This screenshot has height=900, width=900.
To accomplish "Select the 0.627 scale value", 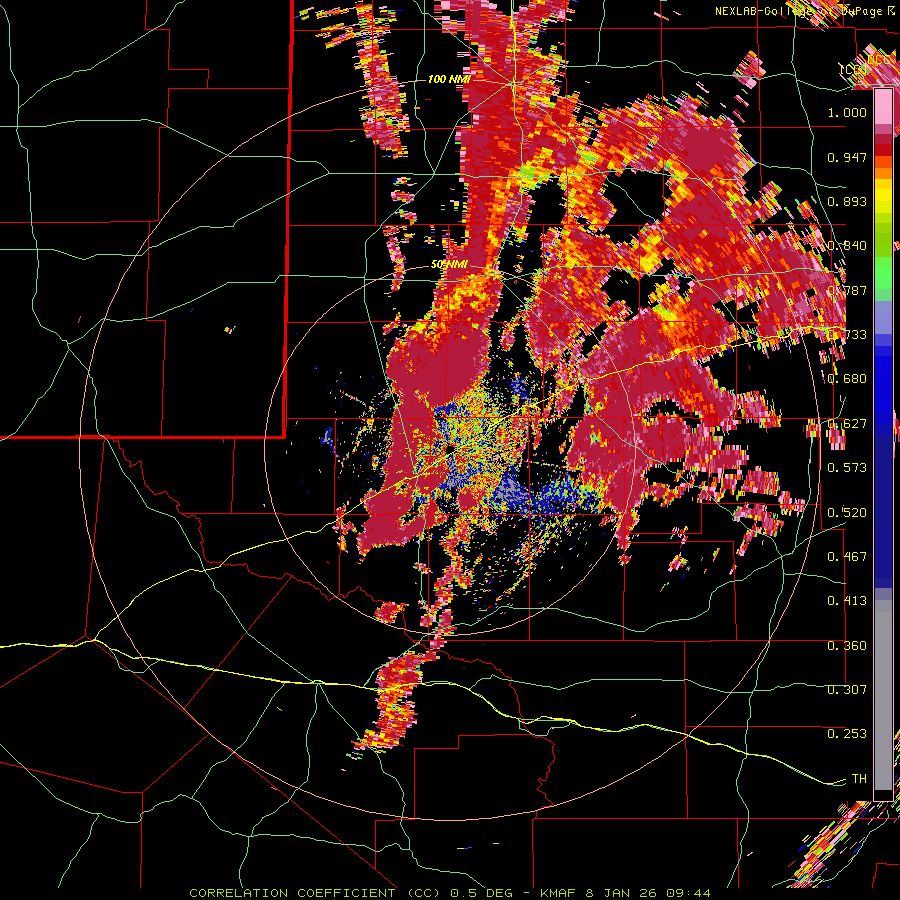I will (847, 424).
